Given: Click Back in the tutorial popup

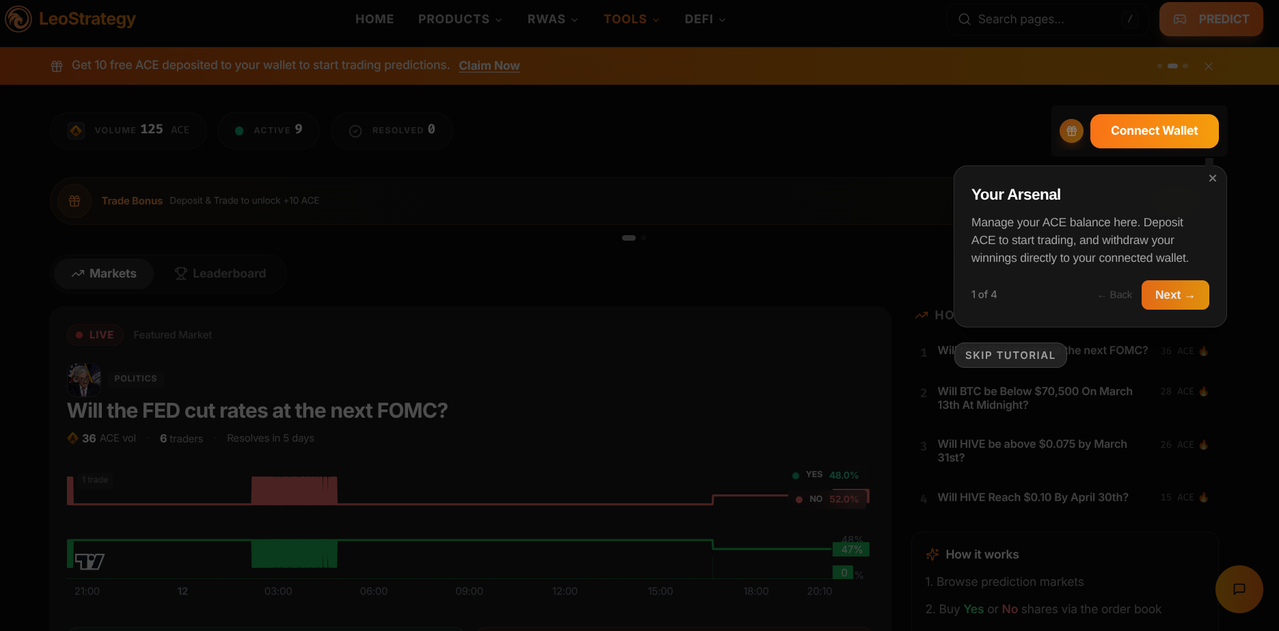Looking at the screenshot, I should point(1115,295).
